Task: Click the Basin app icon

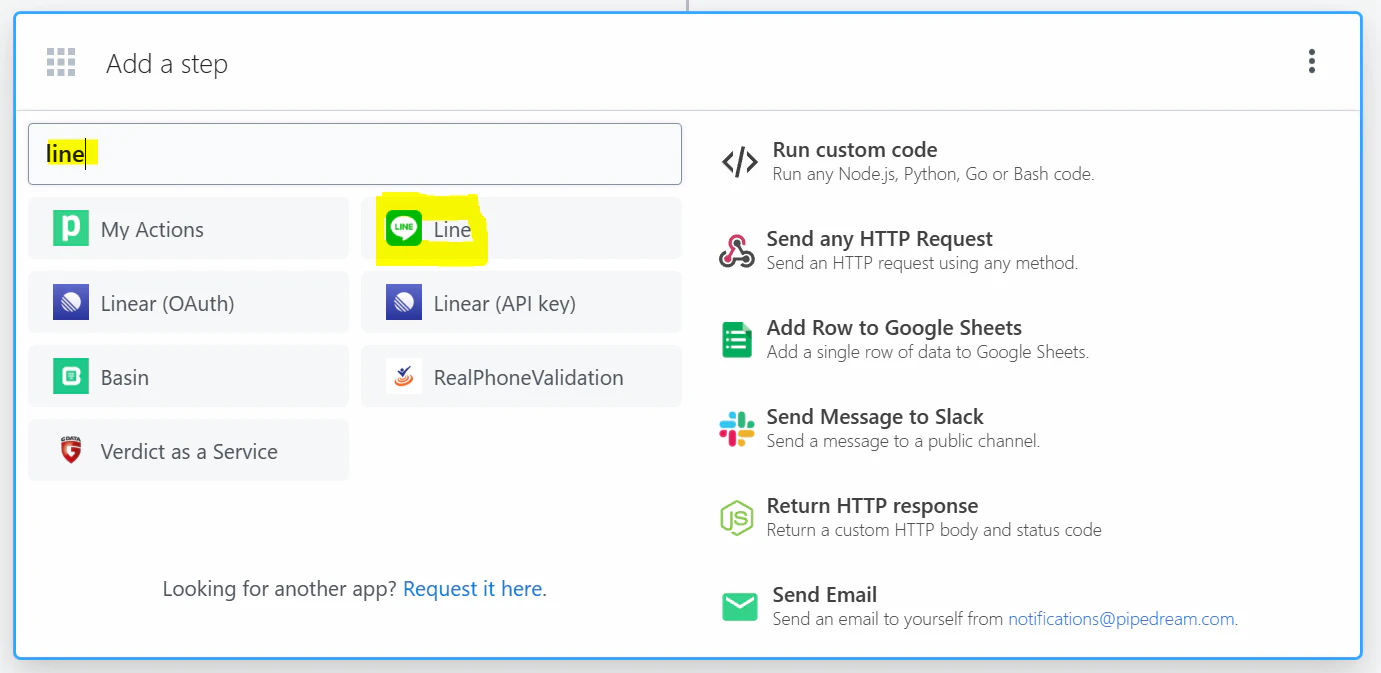Action: point(71,377)
